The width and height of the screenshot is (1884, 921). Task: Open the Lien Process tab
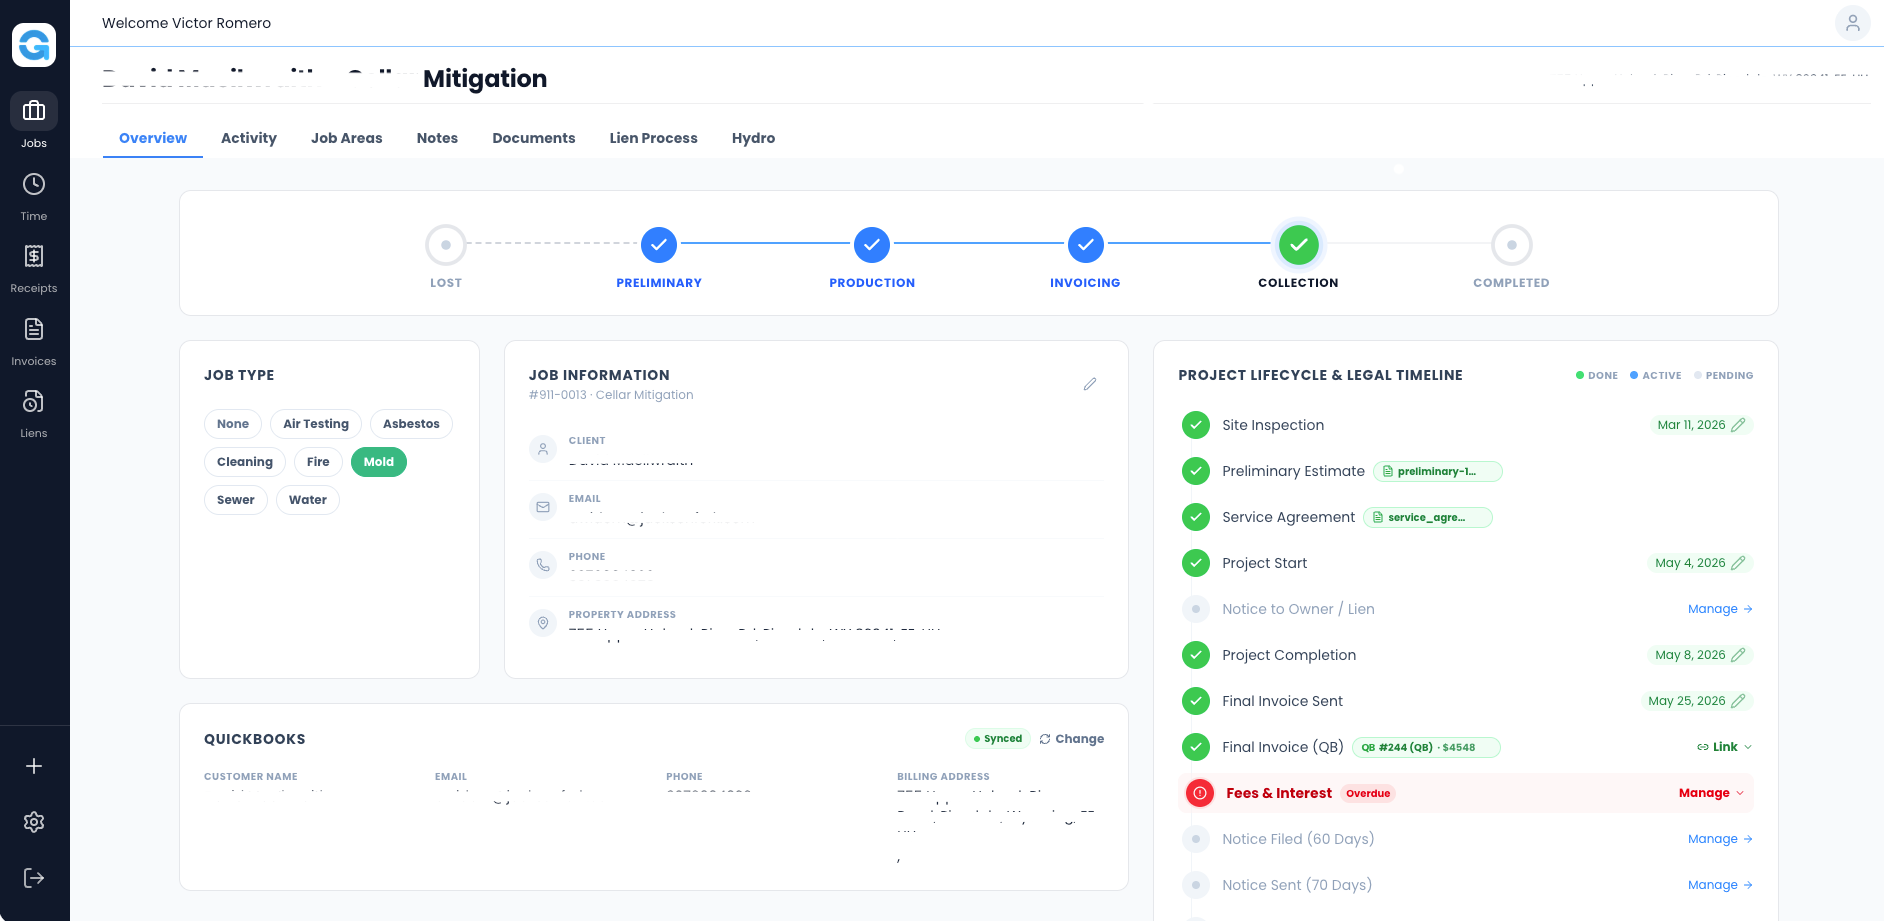pos(654,138)
